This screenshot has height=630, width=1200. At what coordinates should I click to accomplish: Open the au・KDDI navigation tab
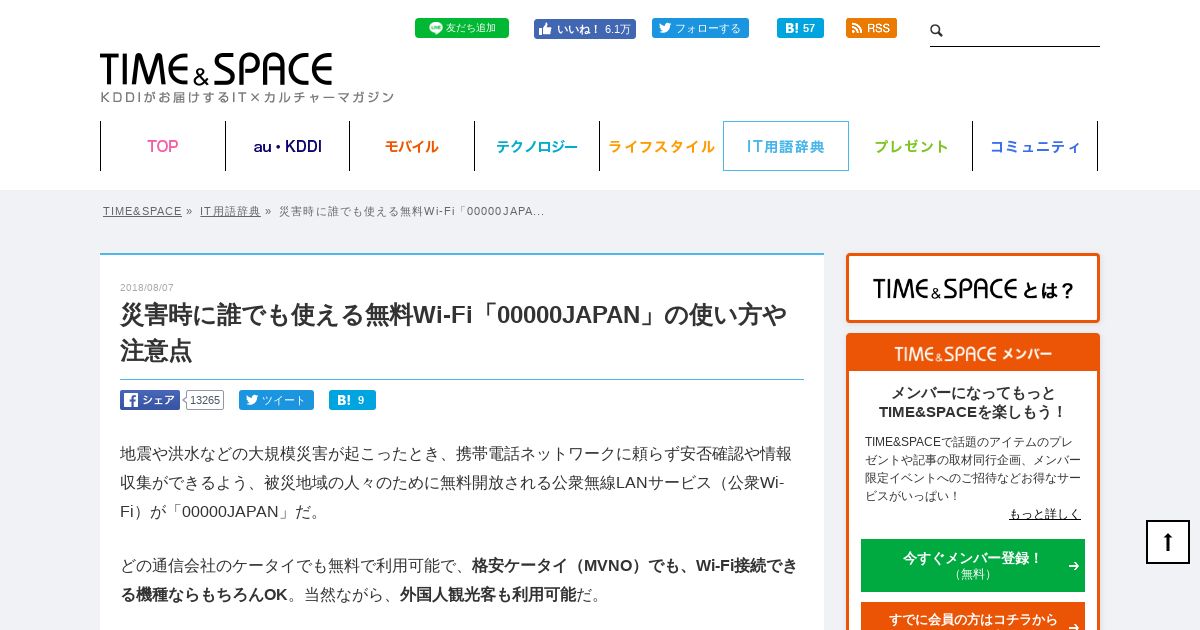[x=288, y=146]
